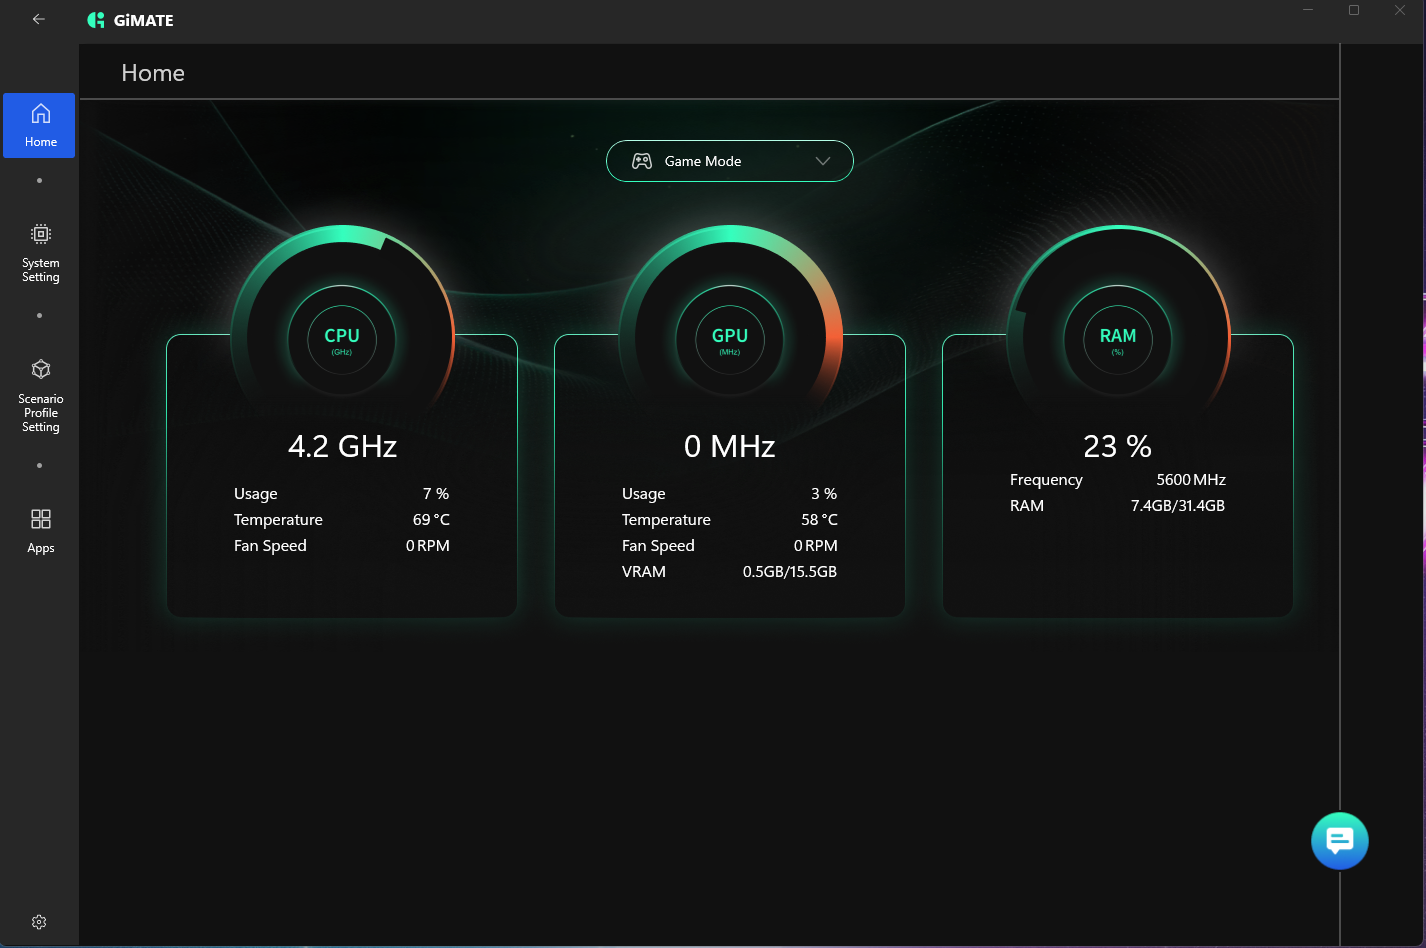Click the 4.2 GHz CPU reading
Image resolution: width=1426 pixels, height=948 pixels.
pos(342,446)
